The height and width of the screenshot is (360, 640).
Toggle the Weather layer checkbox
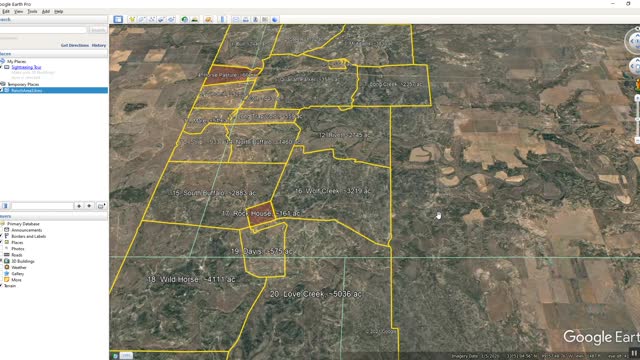click(1, 267)
